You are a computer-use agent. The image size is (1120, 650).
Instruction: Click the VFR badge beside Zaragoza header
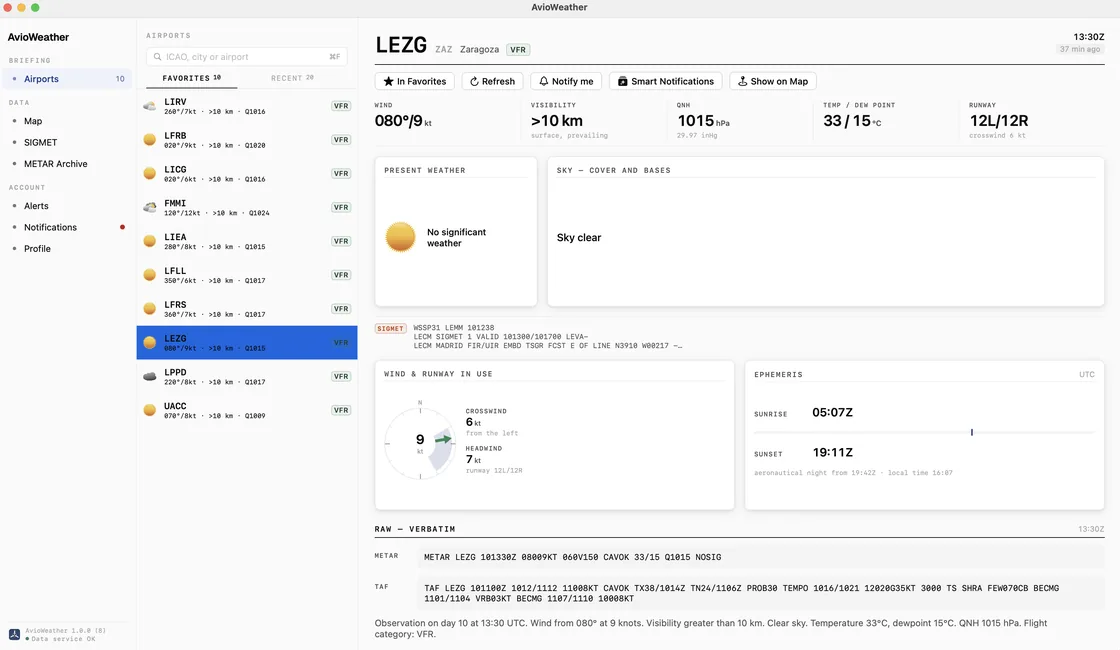point(518,50)
